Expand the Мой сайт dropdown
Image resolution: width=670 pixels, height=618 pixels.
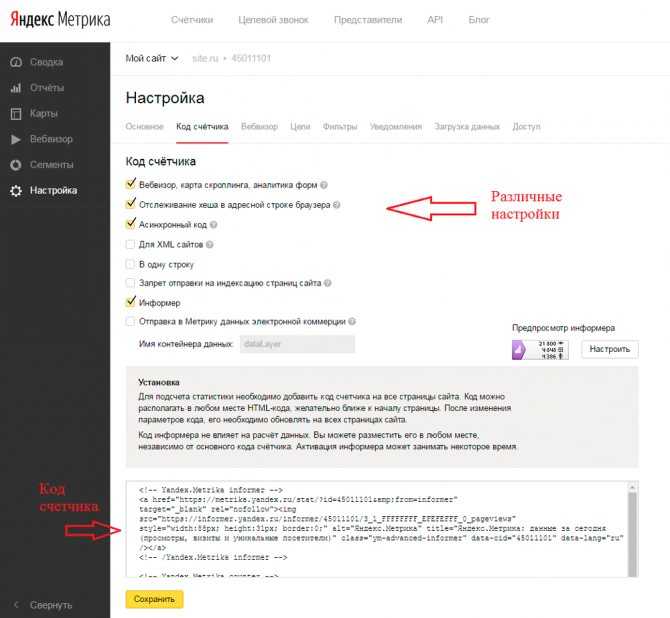152,59
